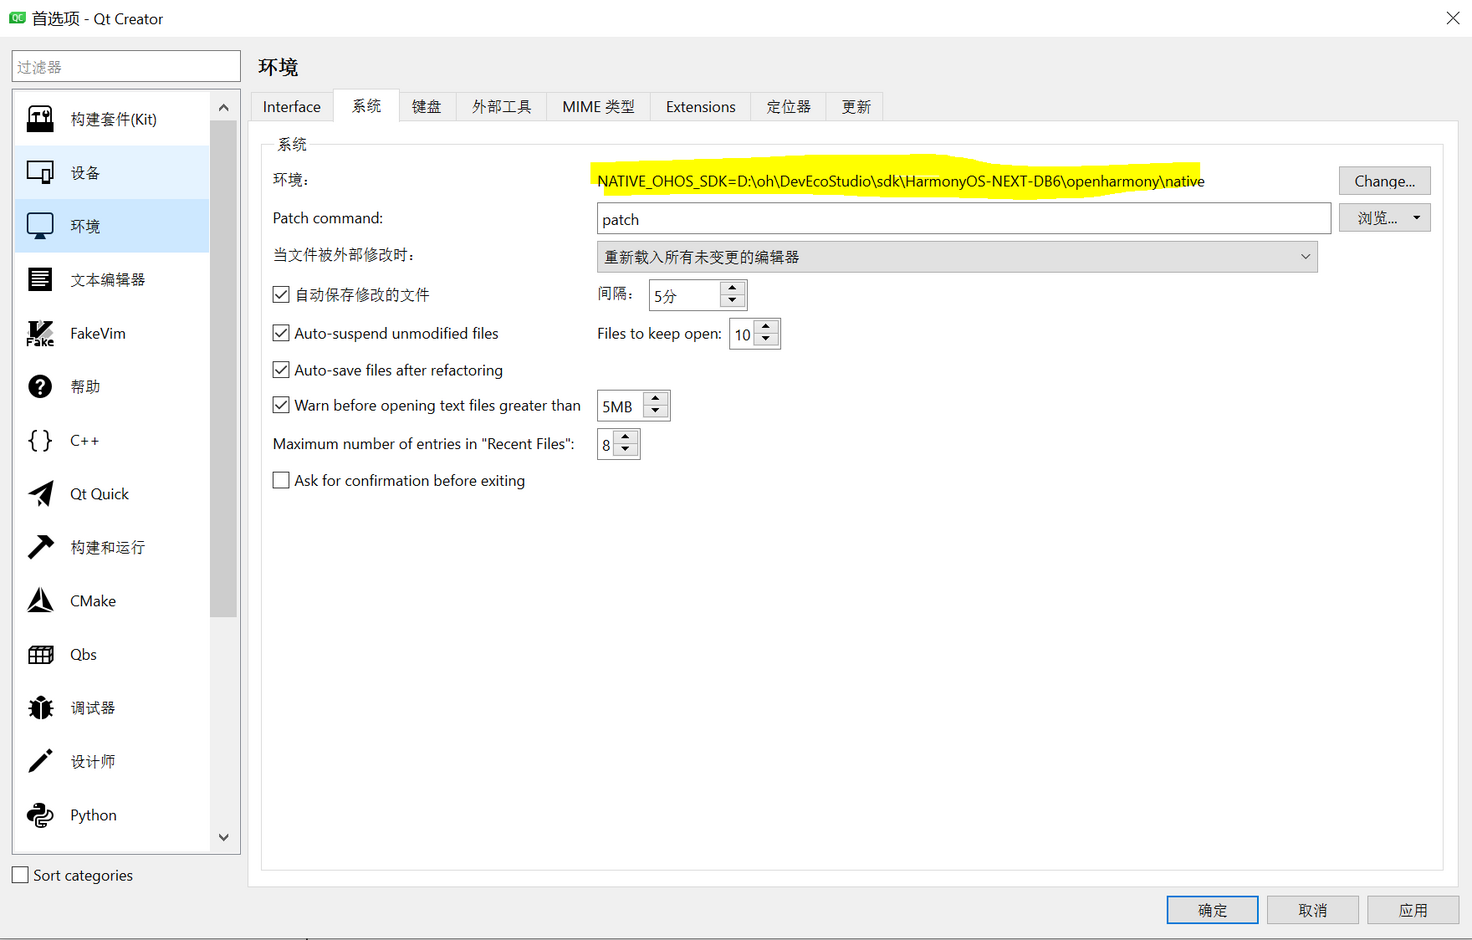
Task: Open the 浏览 dropdown arrow next to patch
Action: 1416,217
